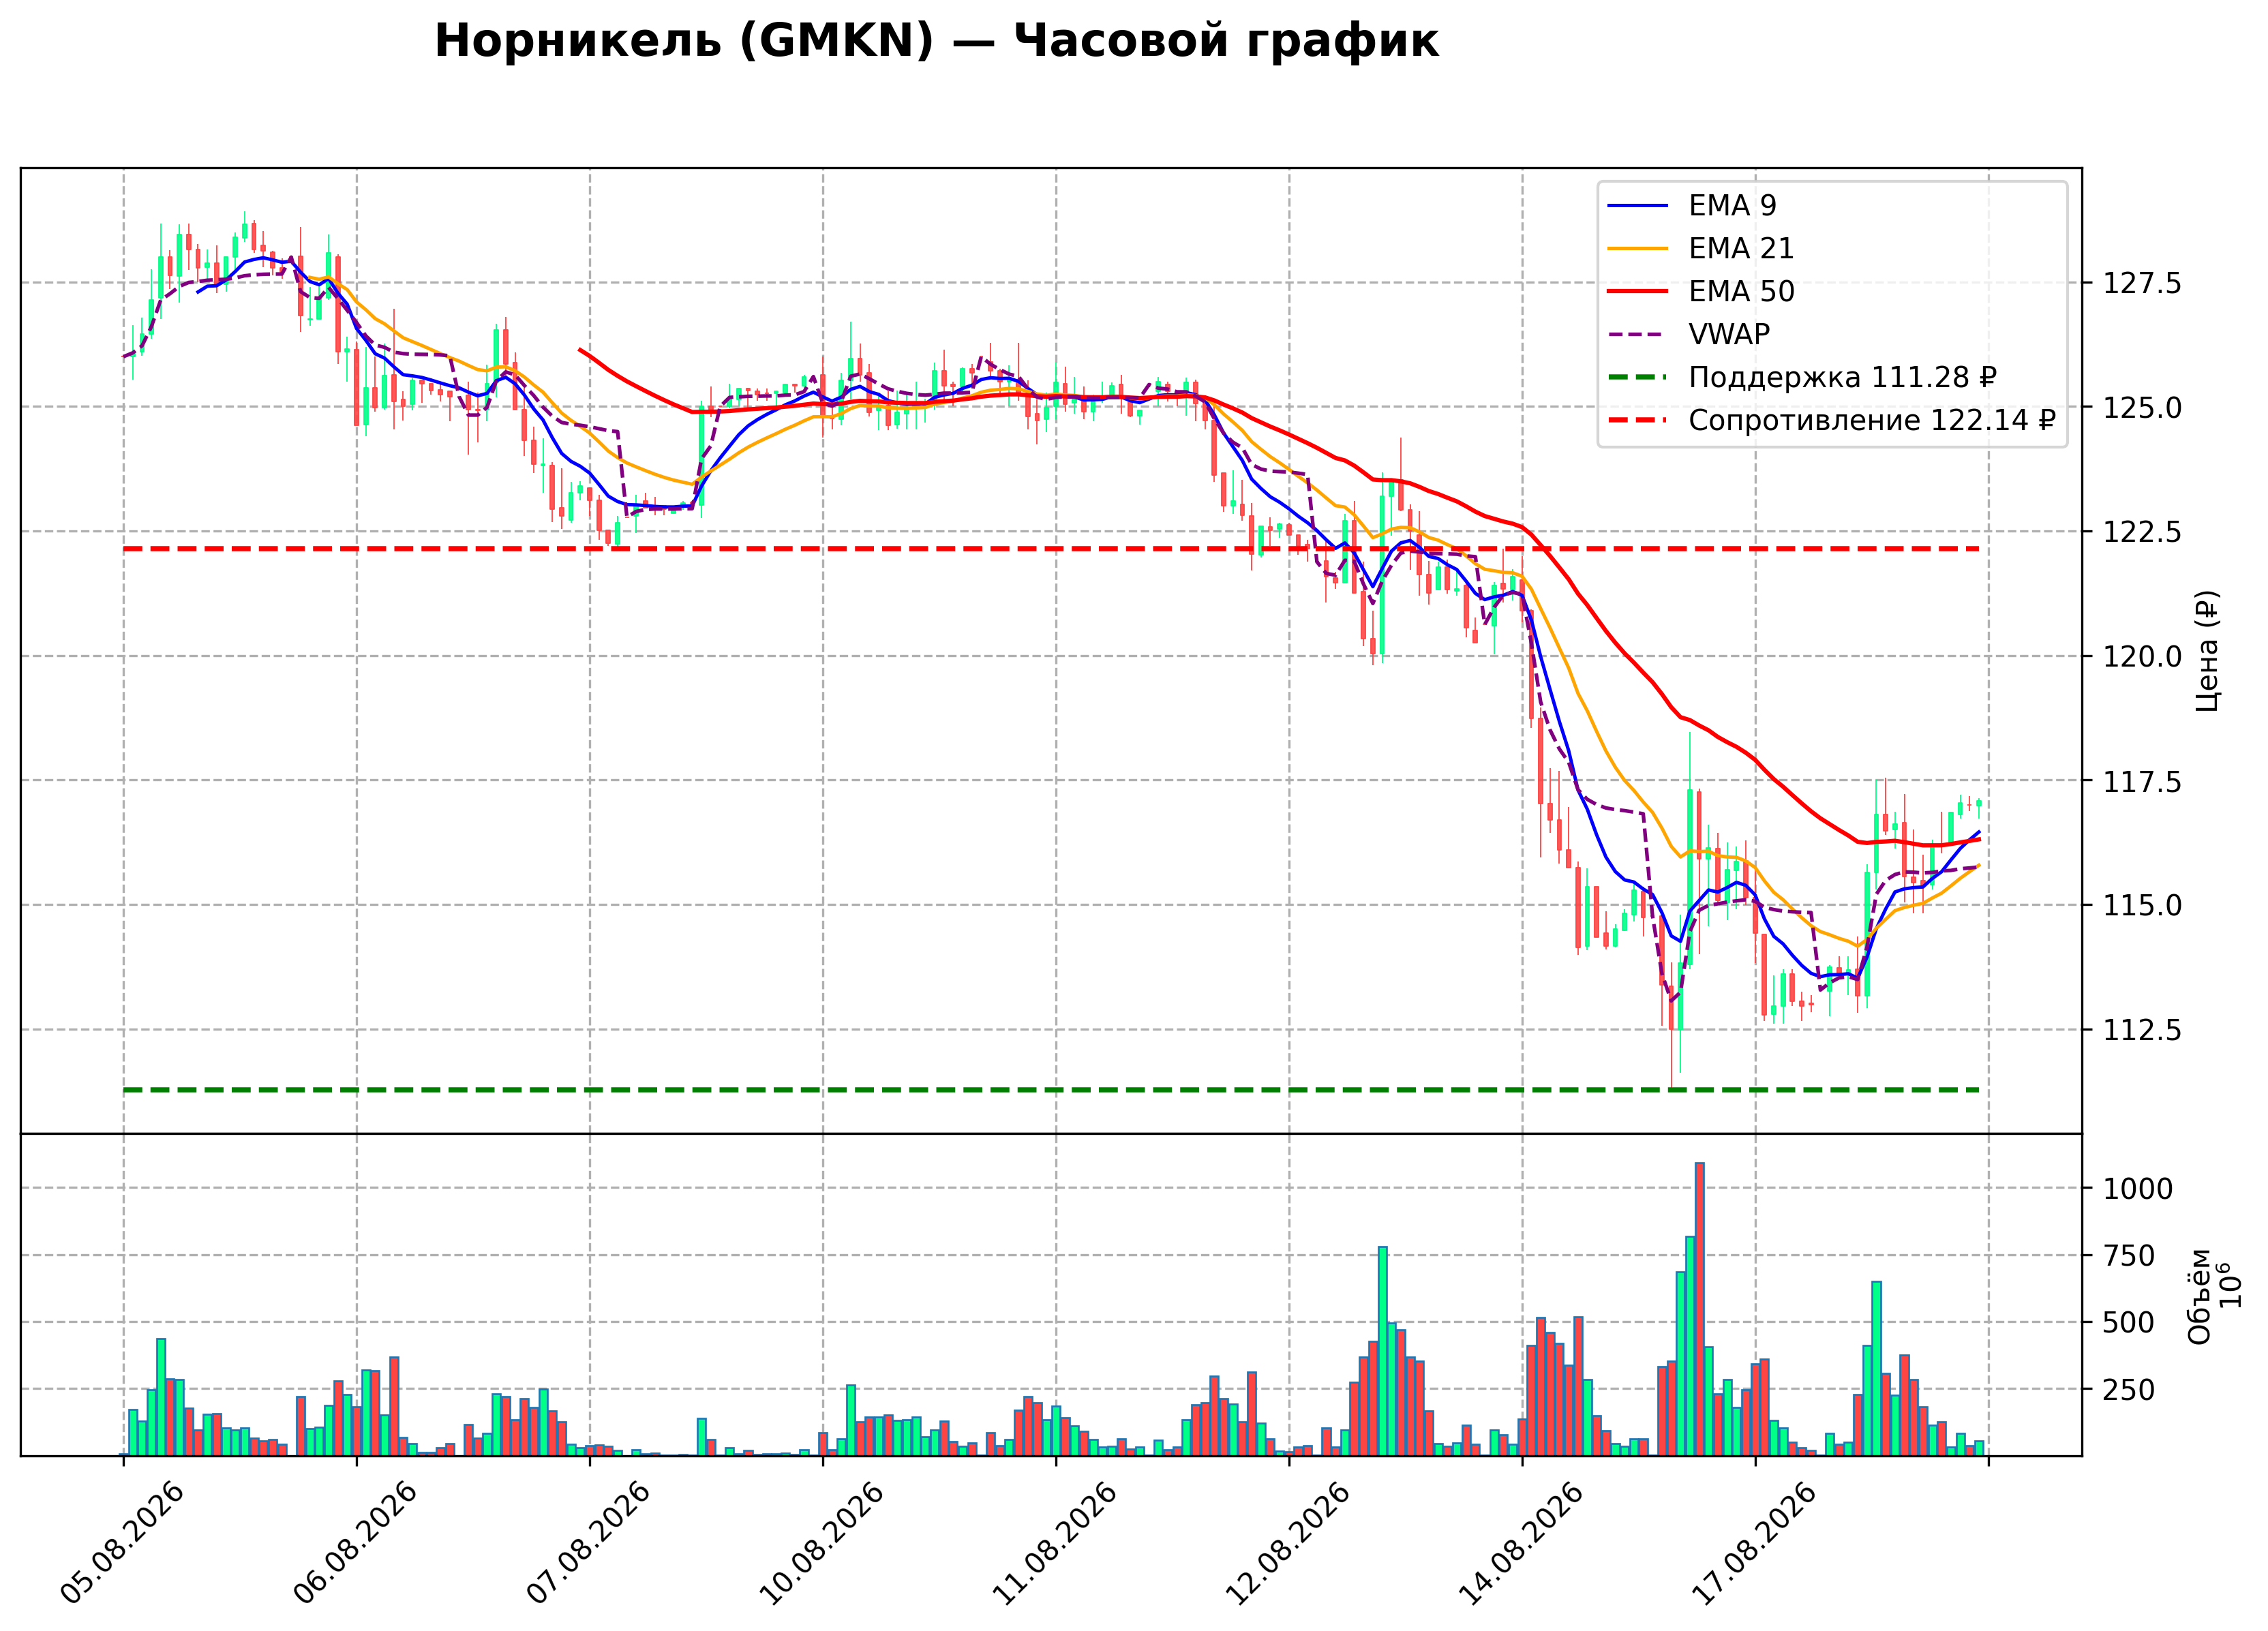
Task: Click the 127.5 price axis label
Action: (x=2142, y=283)
